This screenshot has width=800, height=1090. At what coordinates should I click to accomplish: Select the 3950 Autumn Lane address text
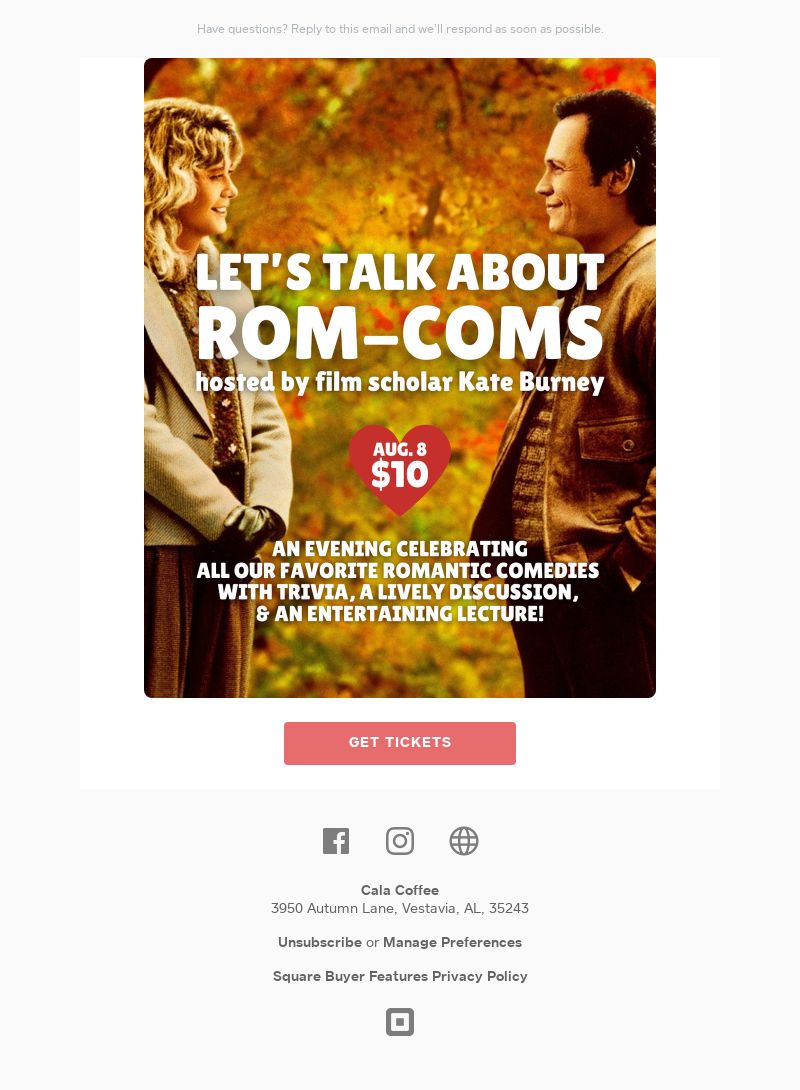(x=400, y=909)
